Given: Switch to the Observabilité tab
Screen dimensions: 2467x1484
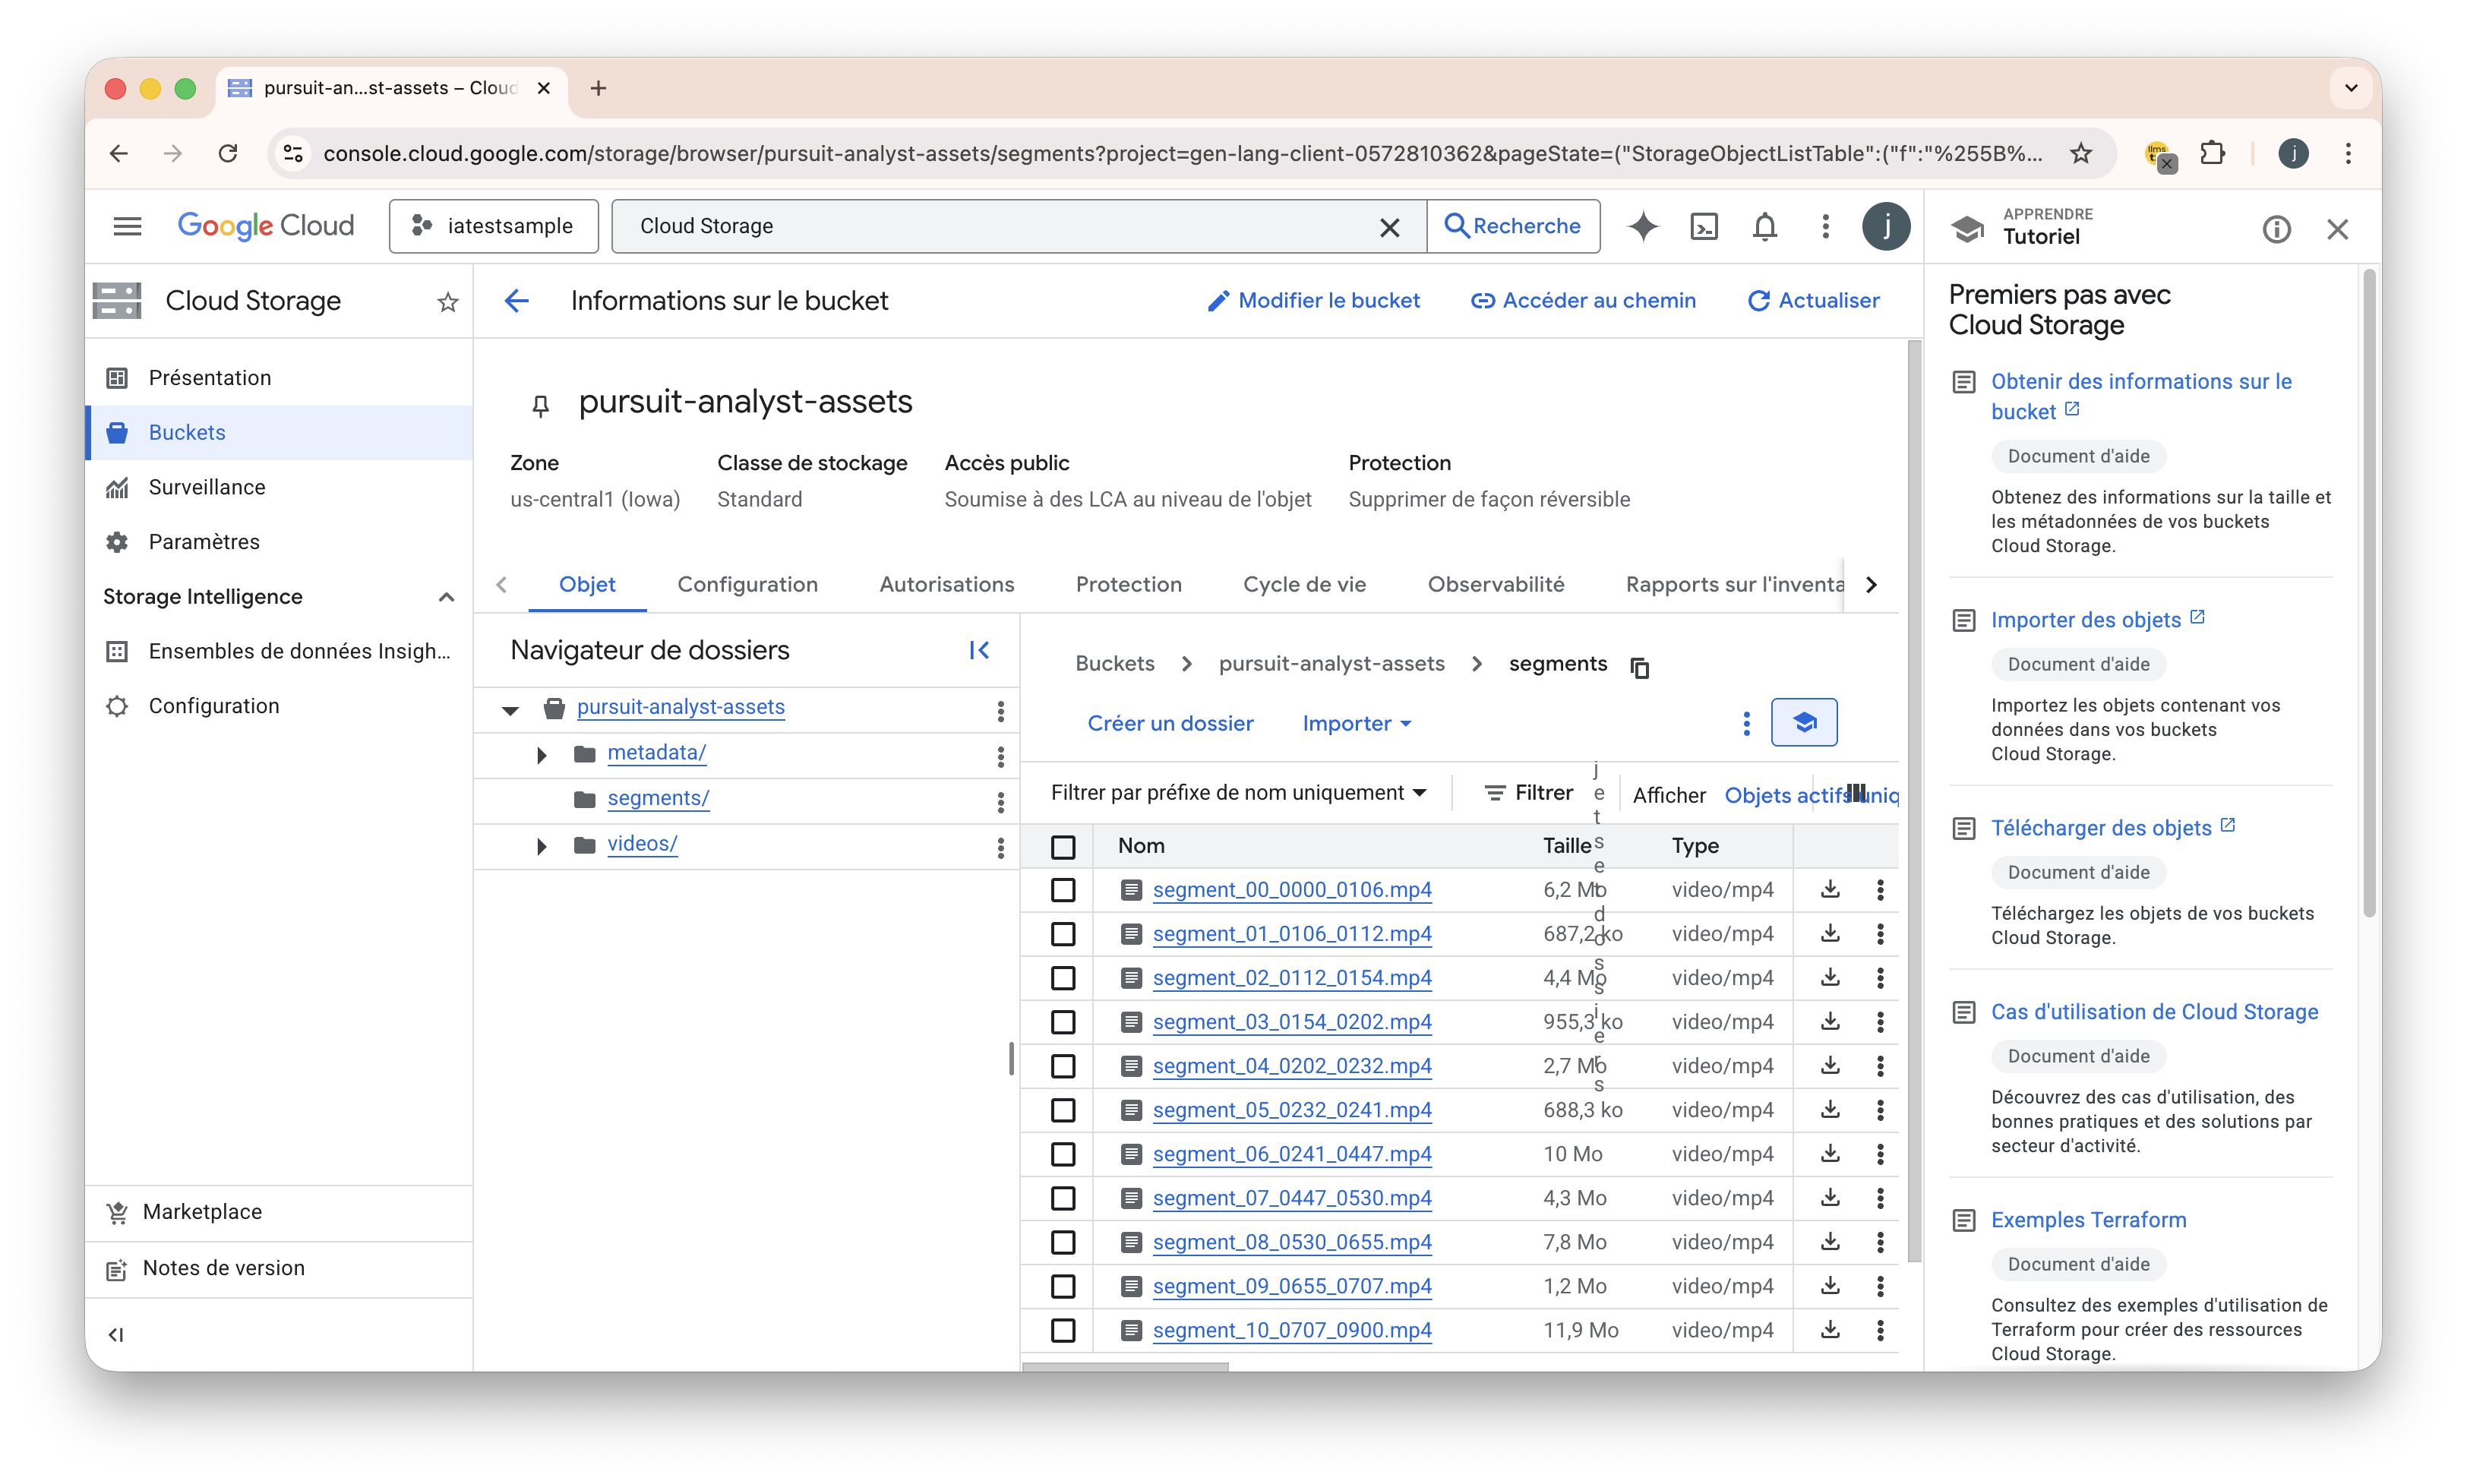Looking at the screenshot, I should coord(1495,584).
